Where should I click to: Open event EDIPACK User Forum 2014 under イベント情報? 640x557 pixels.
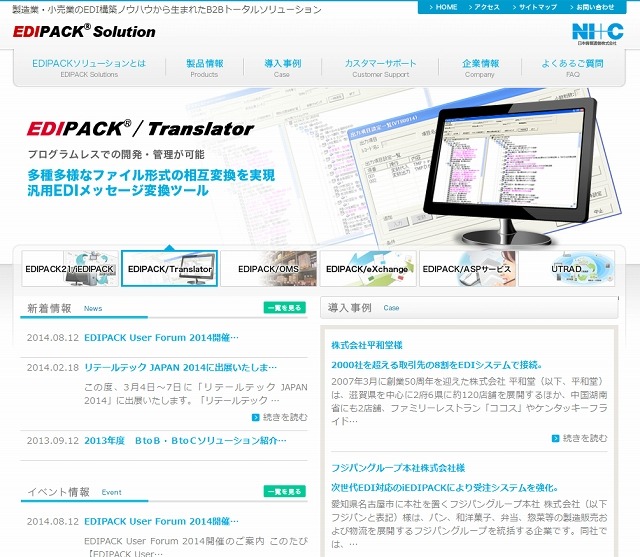(161, 521)
